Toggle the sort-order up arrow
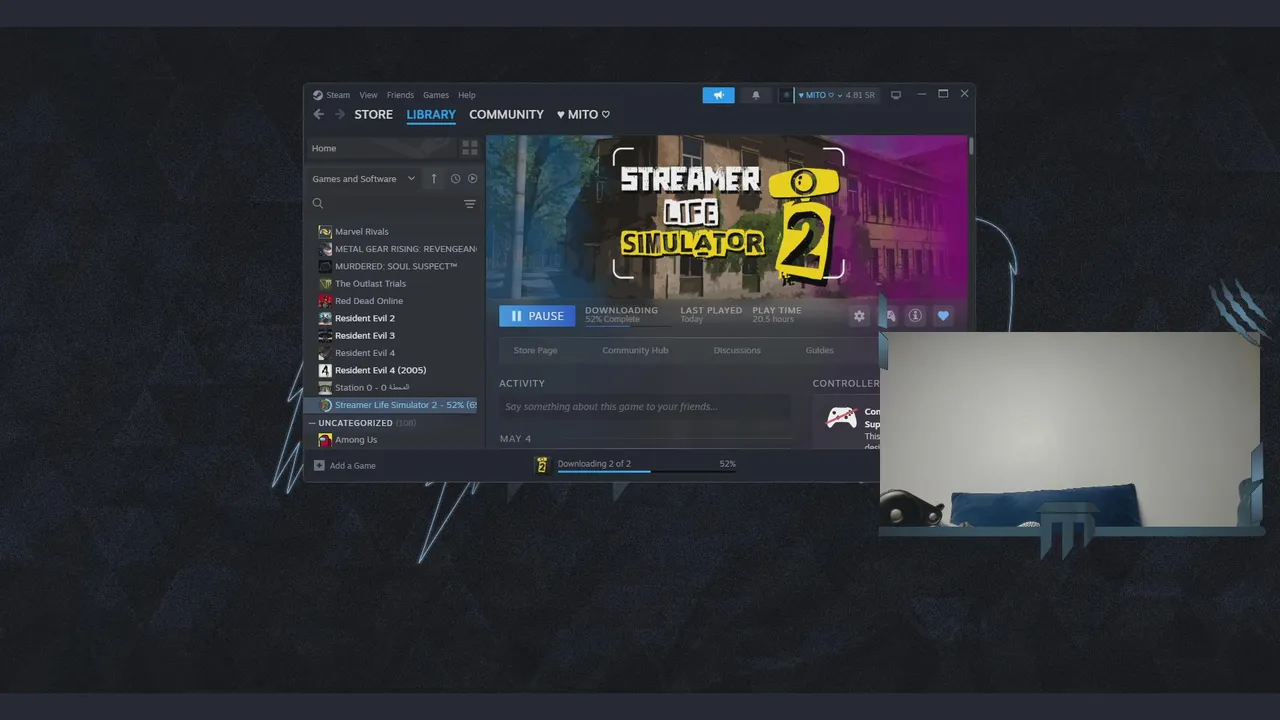1280x720 pixels. tap(433, 179)
